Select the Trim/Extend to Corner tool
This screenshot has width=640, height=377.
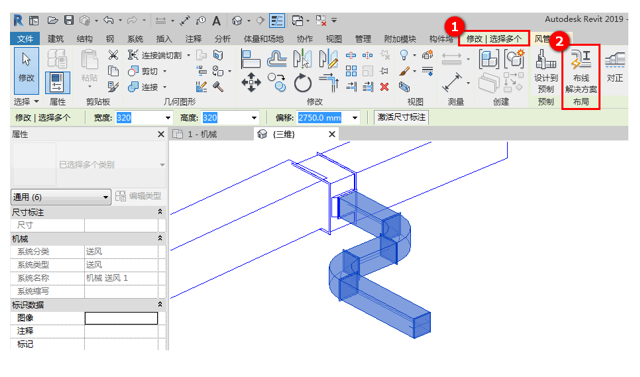click(329, 82)
